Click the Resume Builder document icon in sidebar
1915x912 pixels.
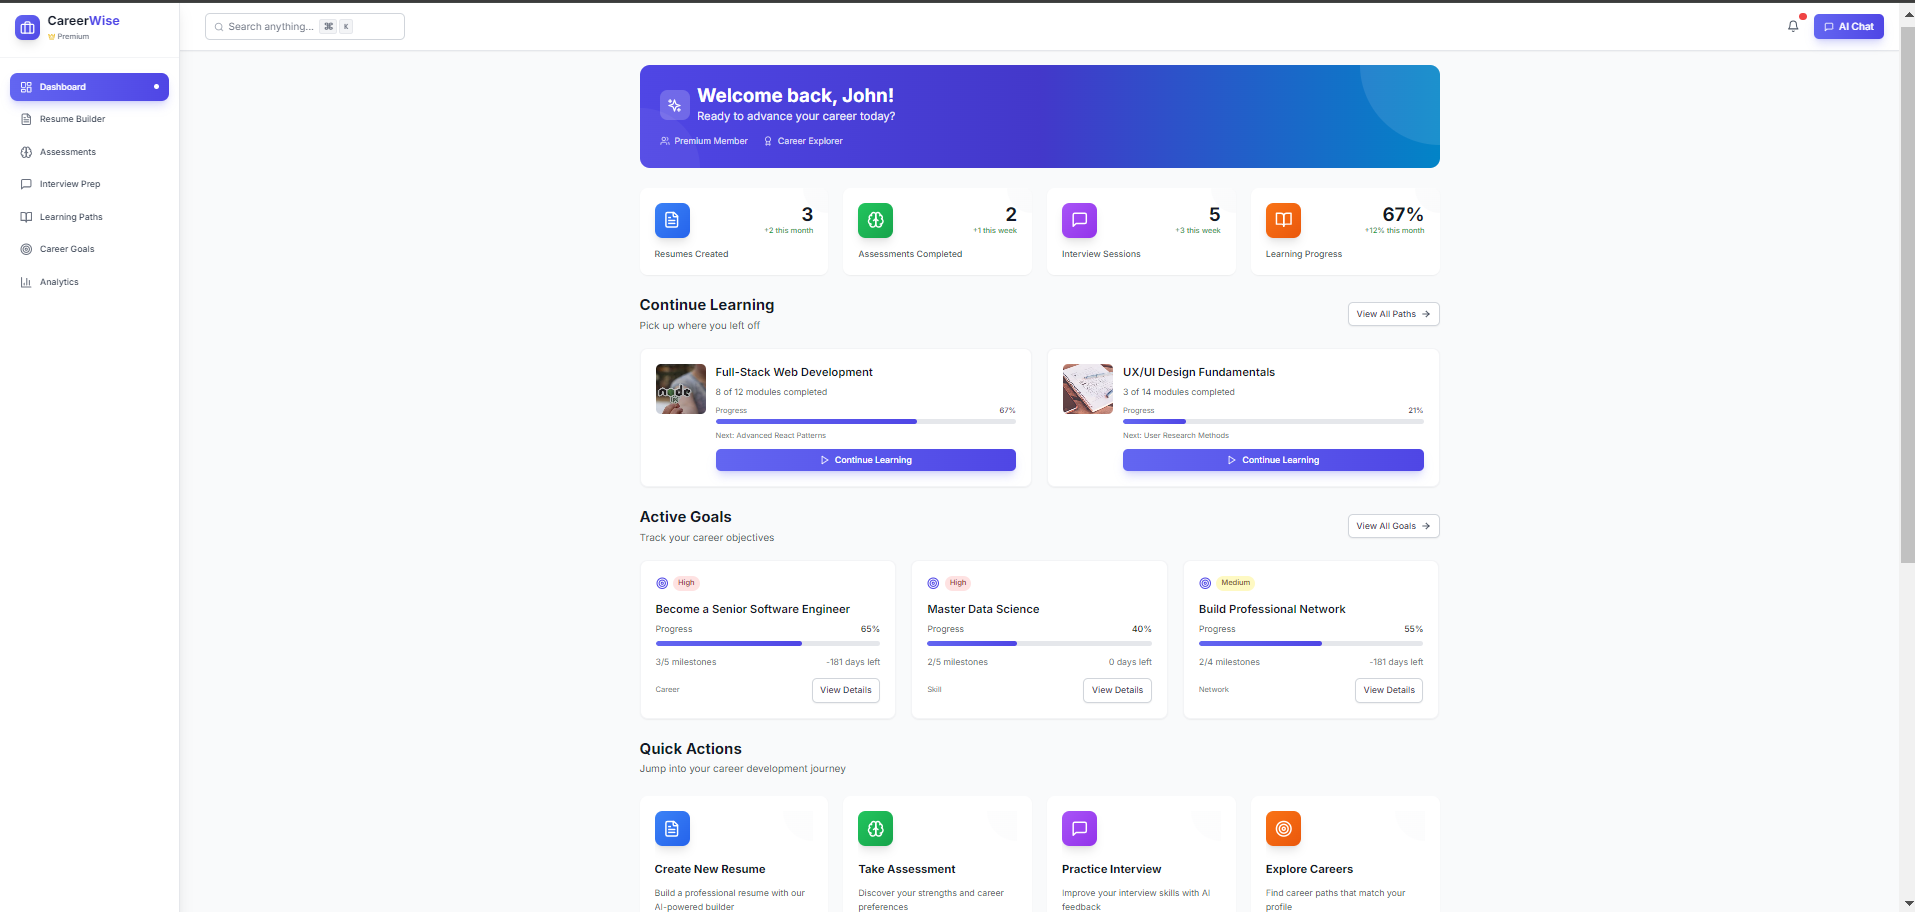click(26, 119)
